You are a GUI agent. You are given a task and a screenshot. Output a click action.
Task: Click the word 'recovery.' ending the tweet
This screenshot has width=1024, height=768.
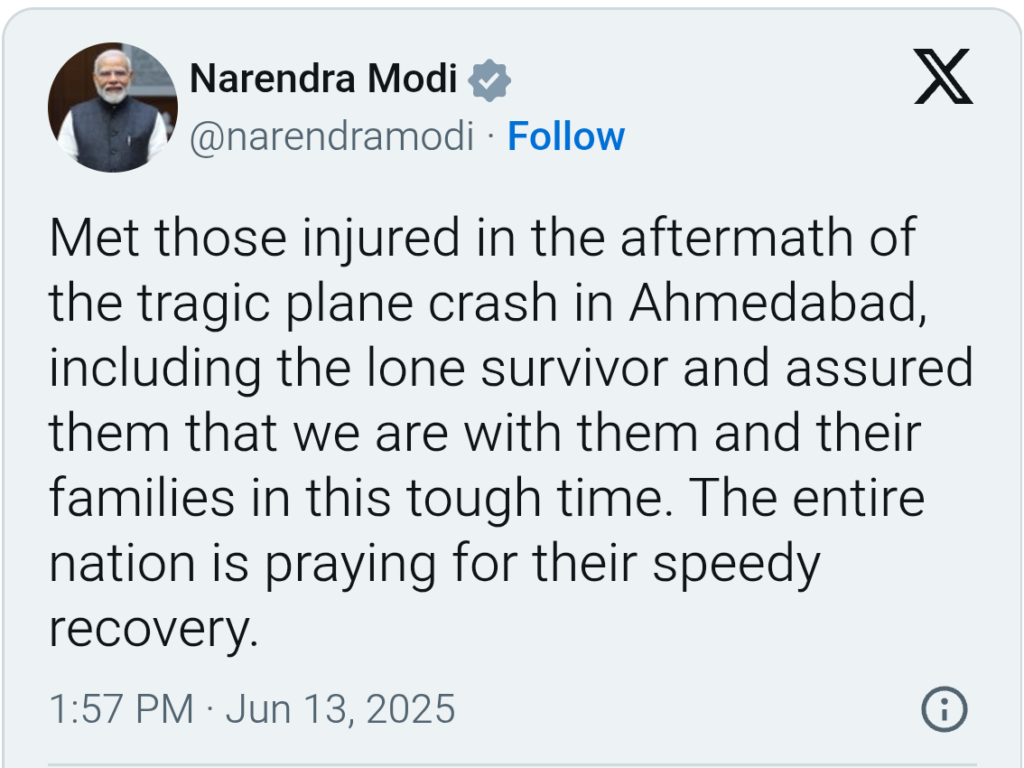point(154,630)
